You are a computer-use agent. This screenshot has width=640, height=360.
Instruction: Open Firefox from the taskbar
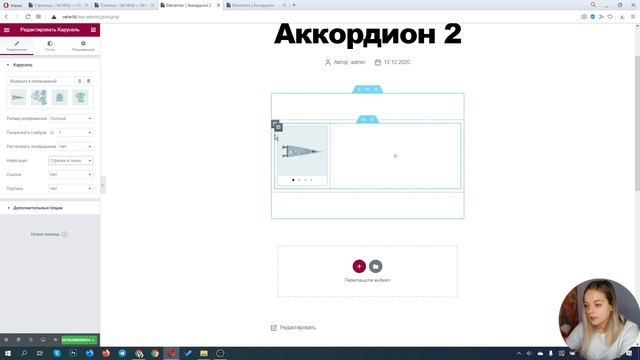[x=106, y=353]
